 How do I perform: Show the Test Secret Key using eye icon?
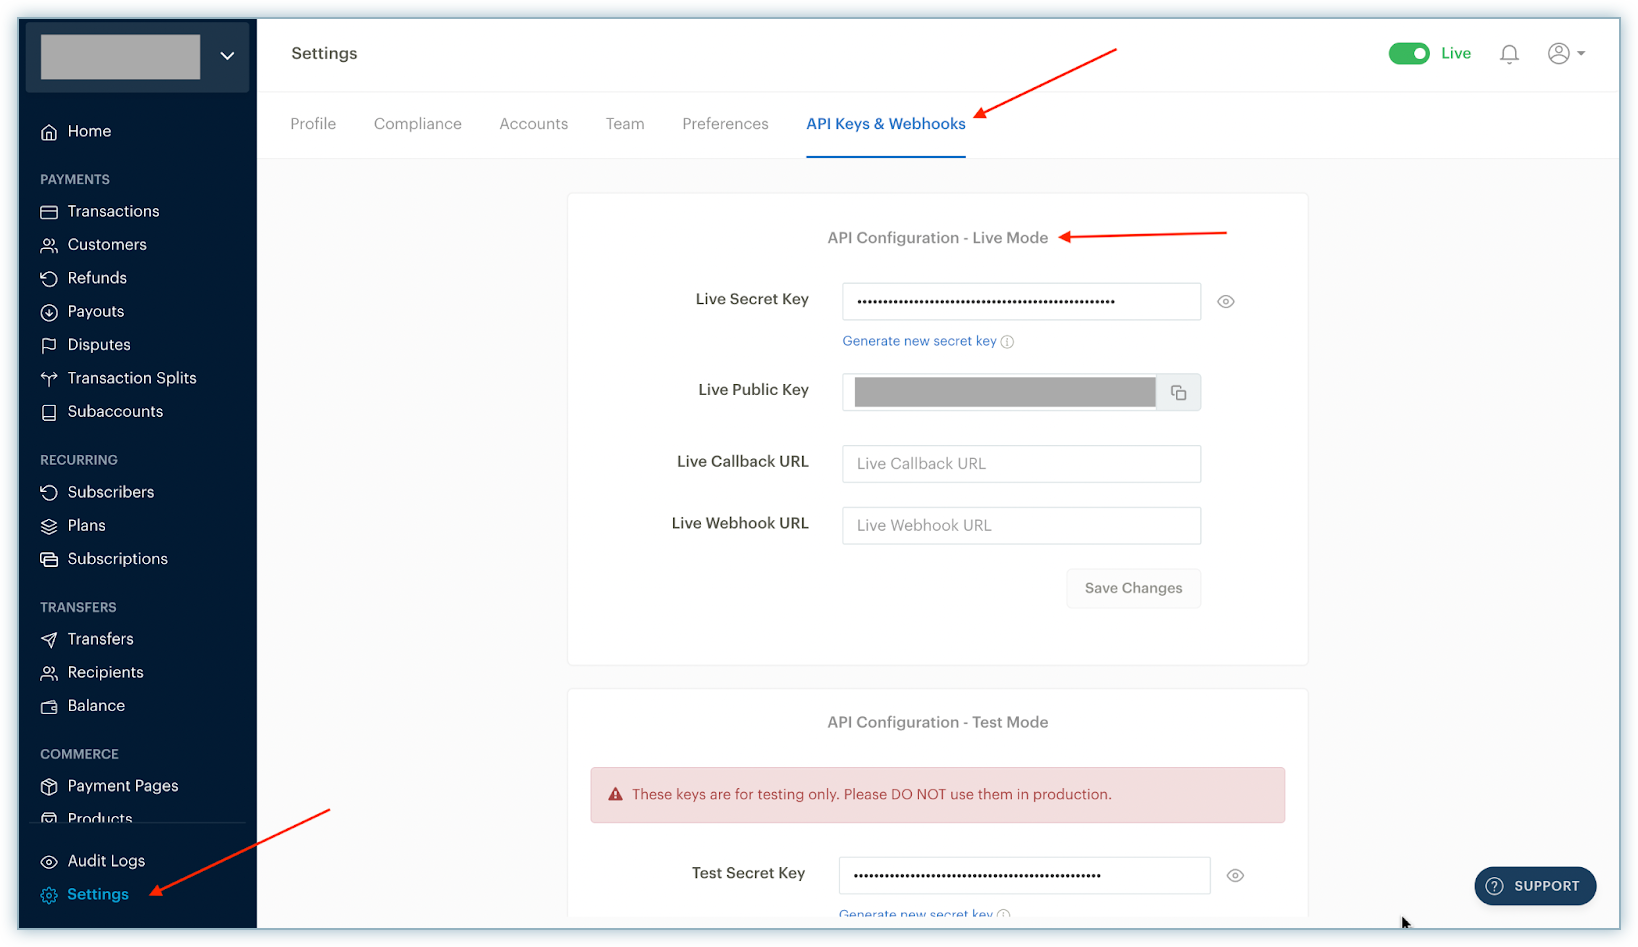tap(1235, 876)
